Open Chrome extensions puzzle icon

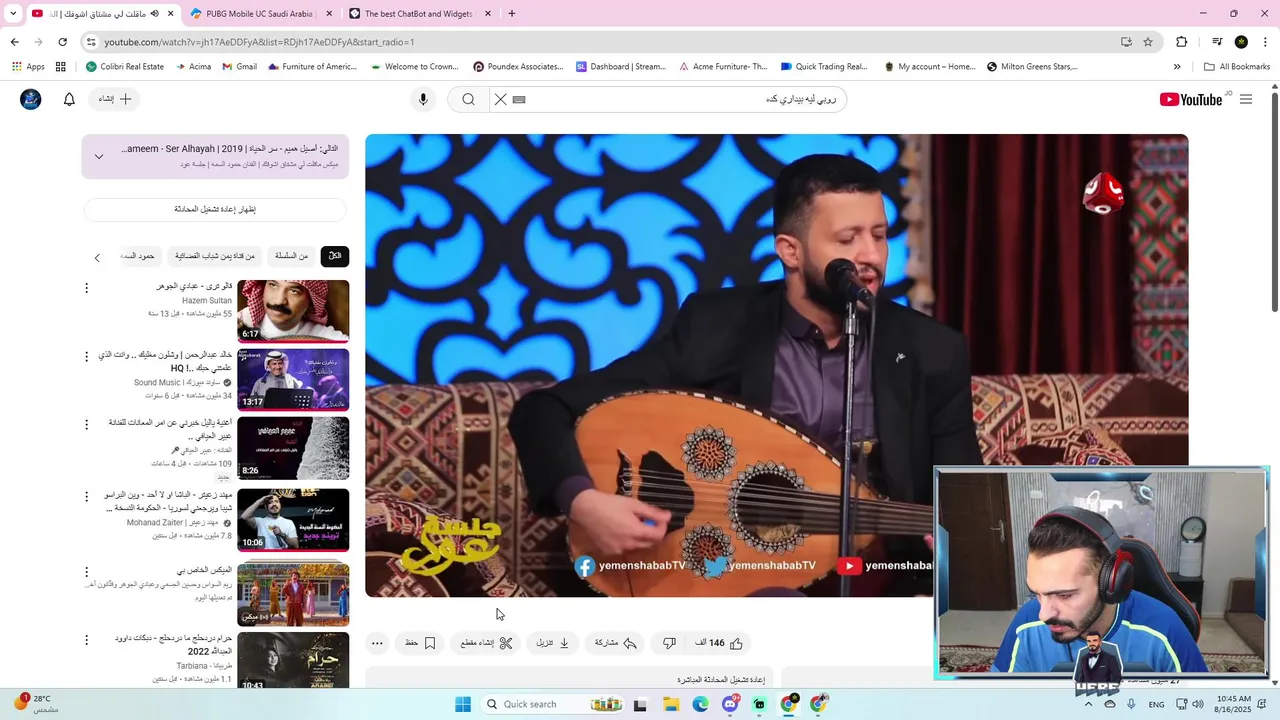pyautogui.click(x=1182, y=42)
